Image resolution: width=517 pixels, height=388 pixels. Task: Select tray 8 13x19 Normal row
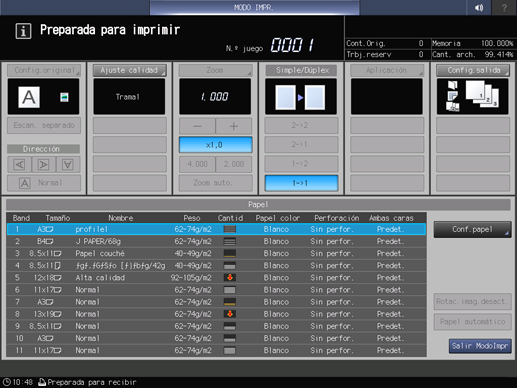(216, 314)
